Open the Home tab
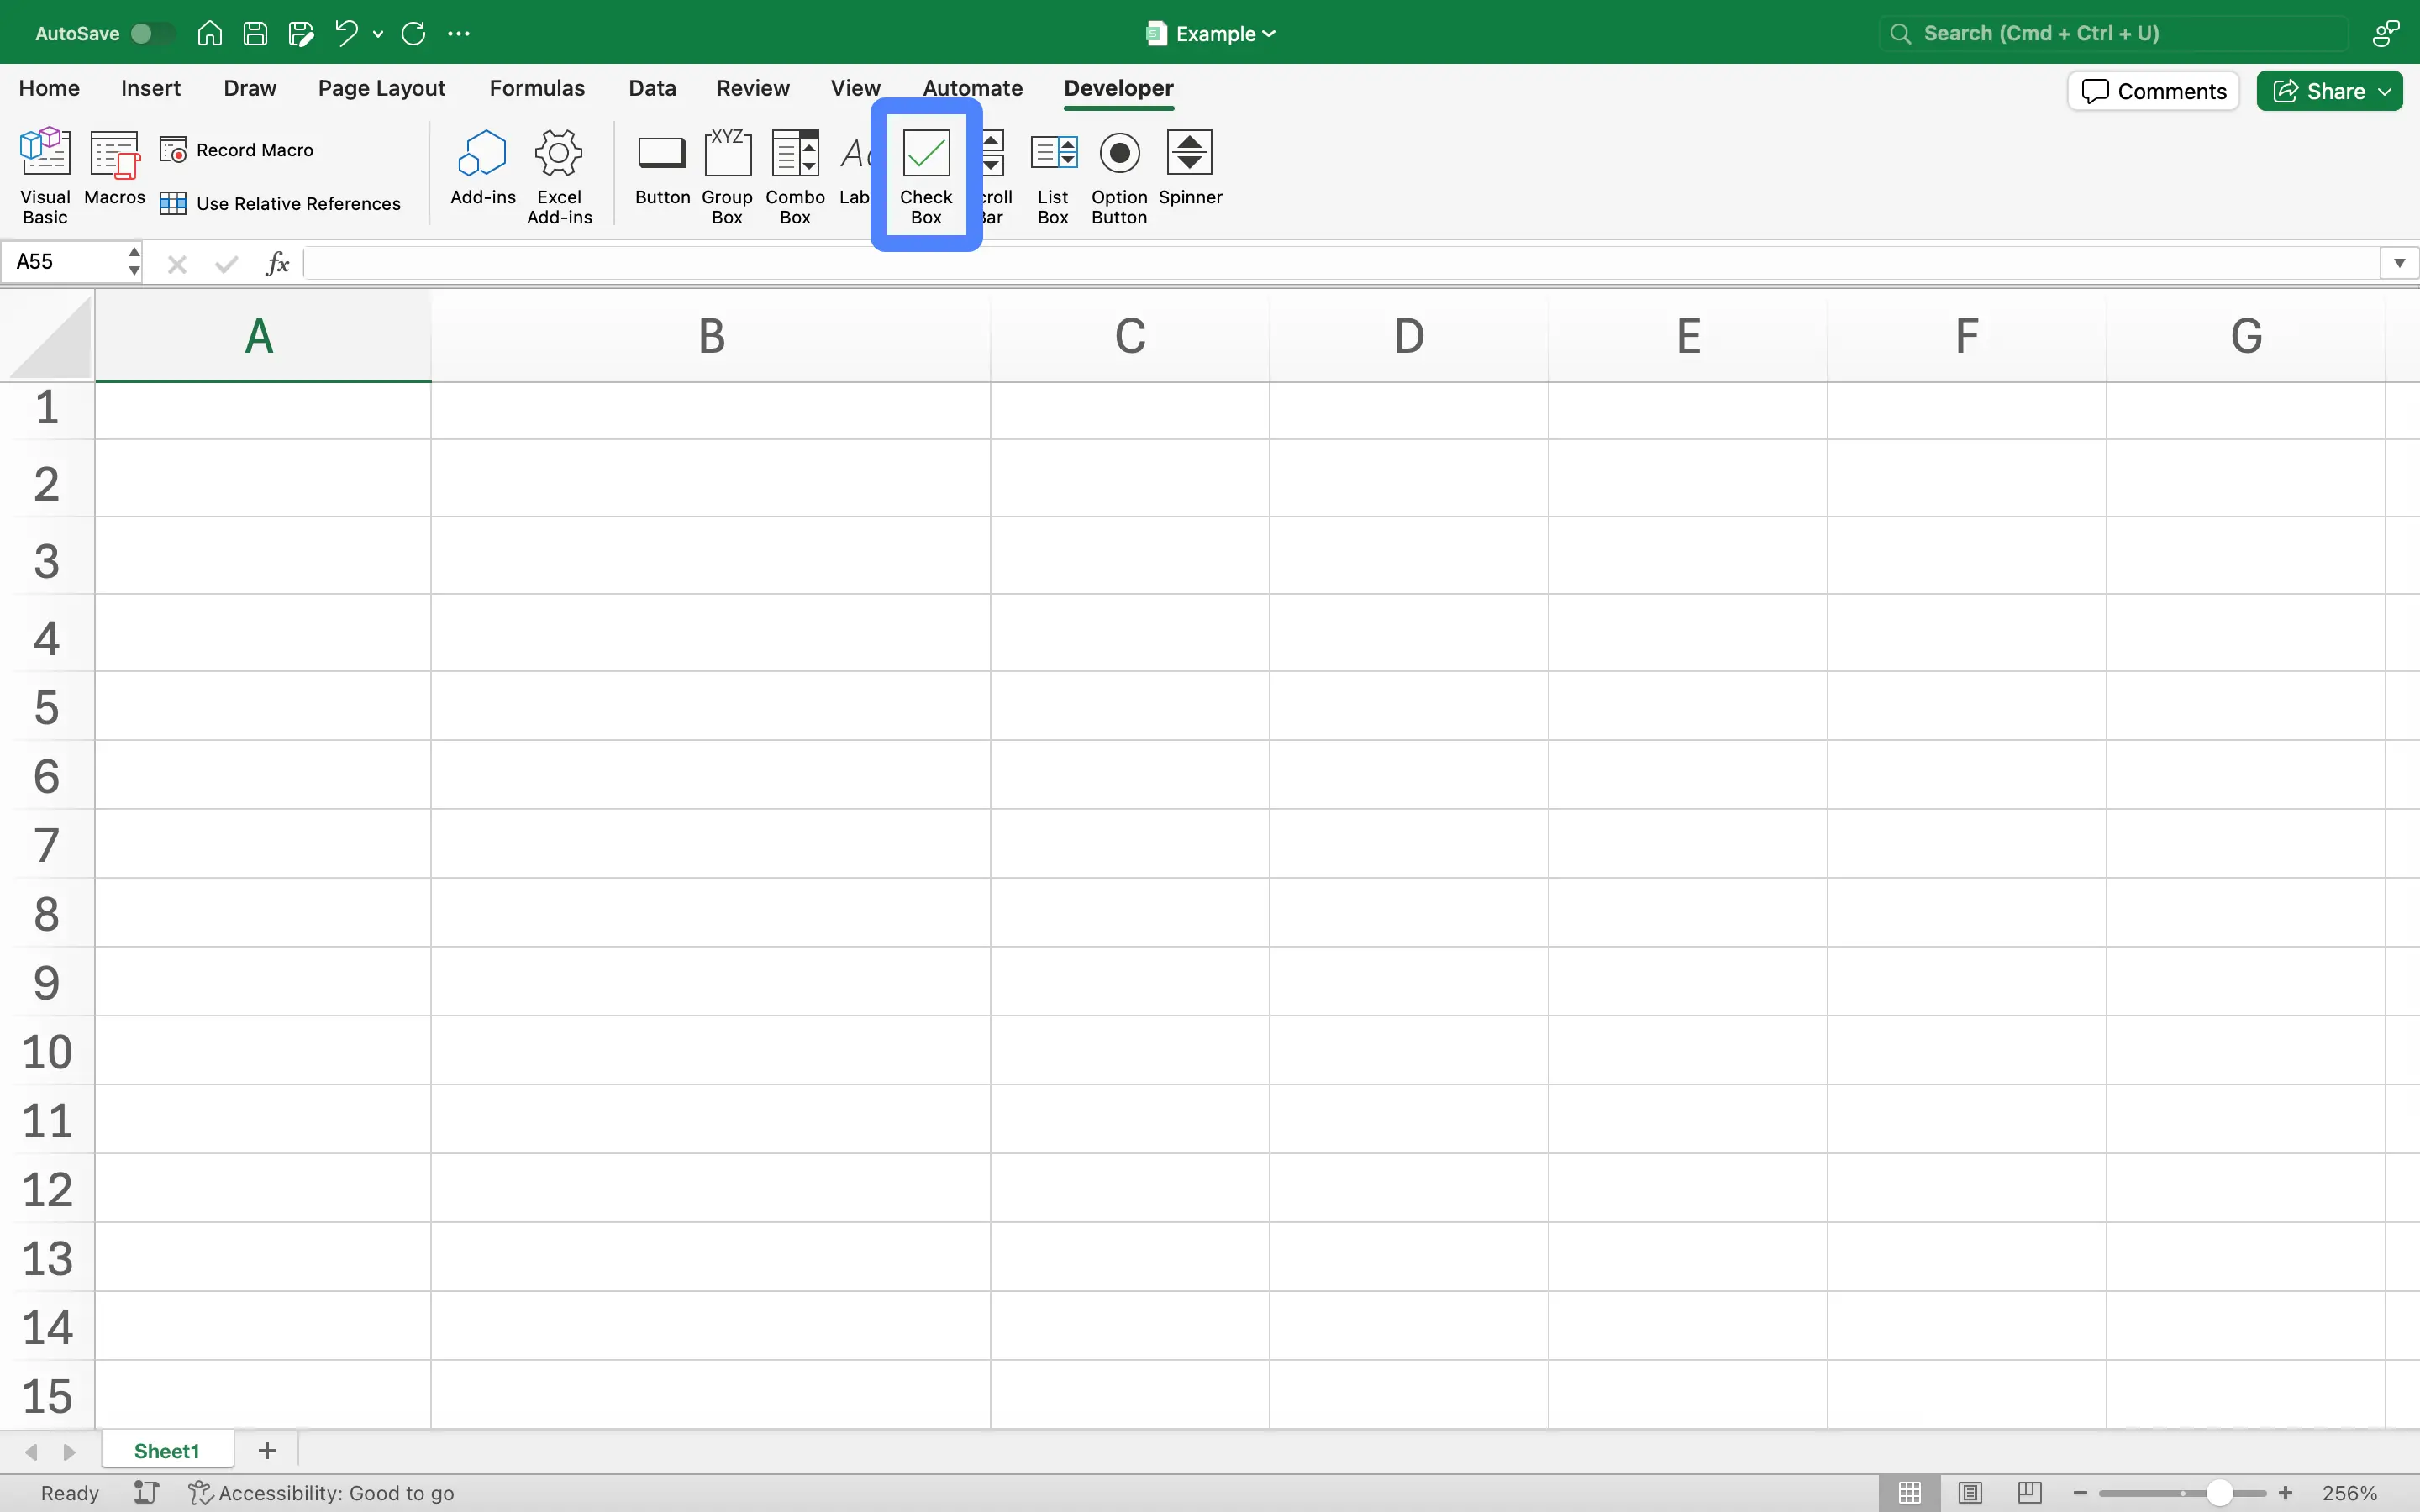 tap(49, 88)
